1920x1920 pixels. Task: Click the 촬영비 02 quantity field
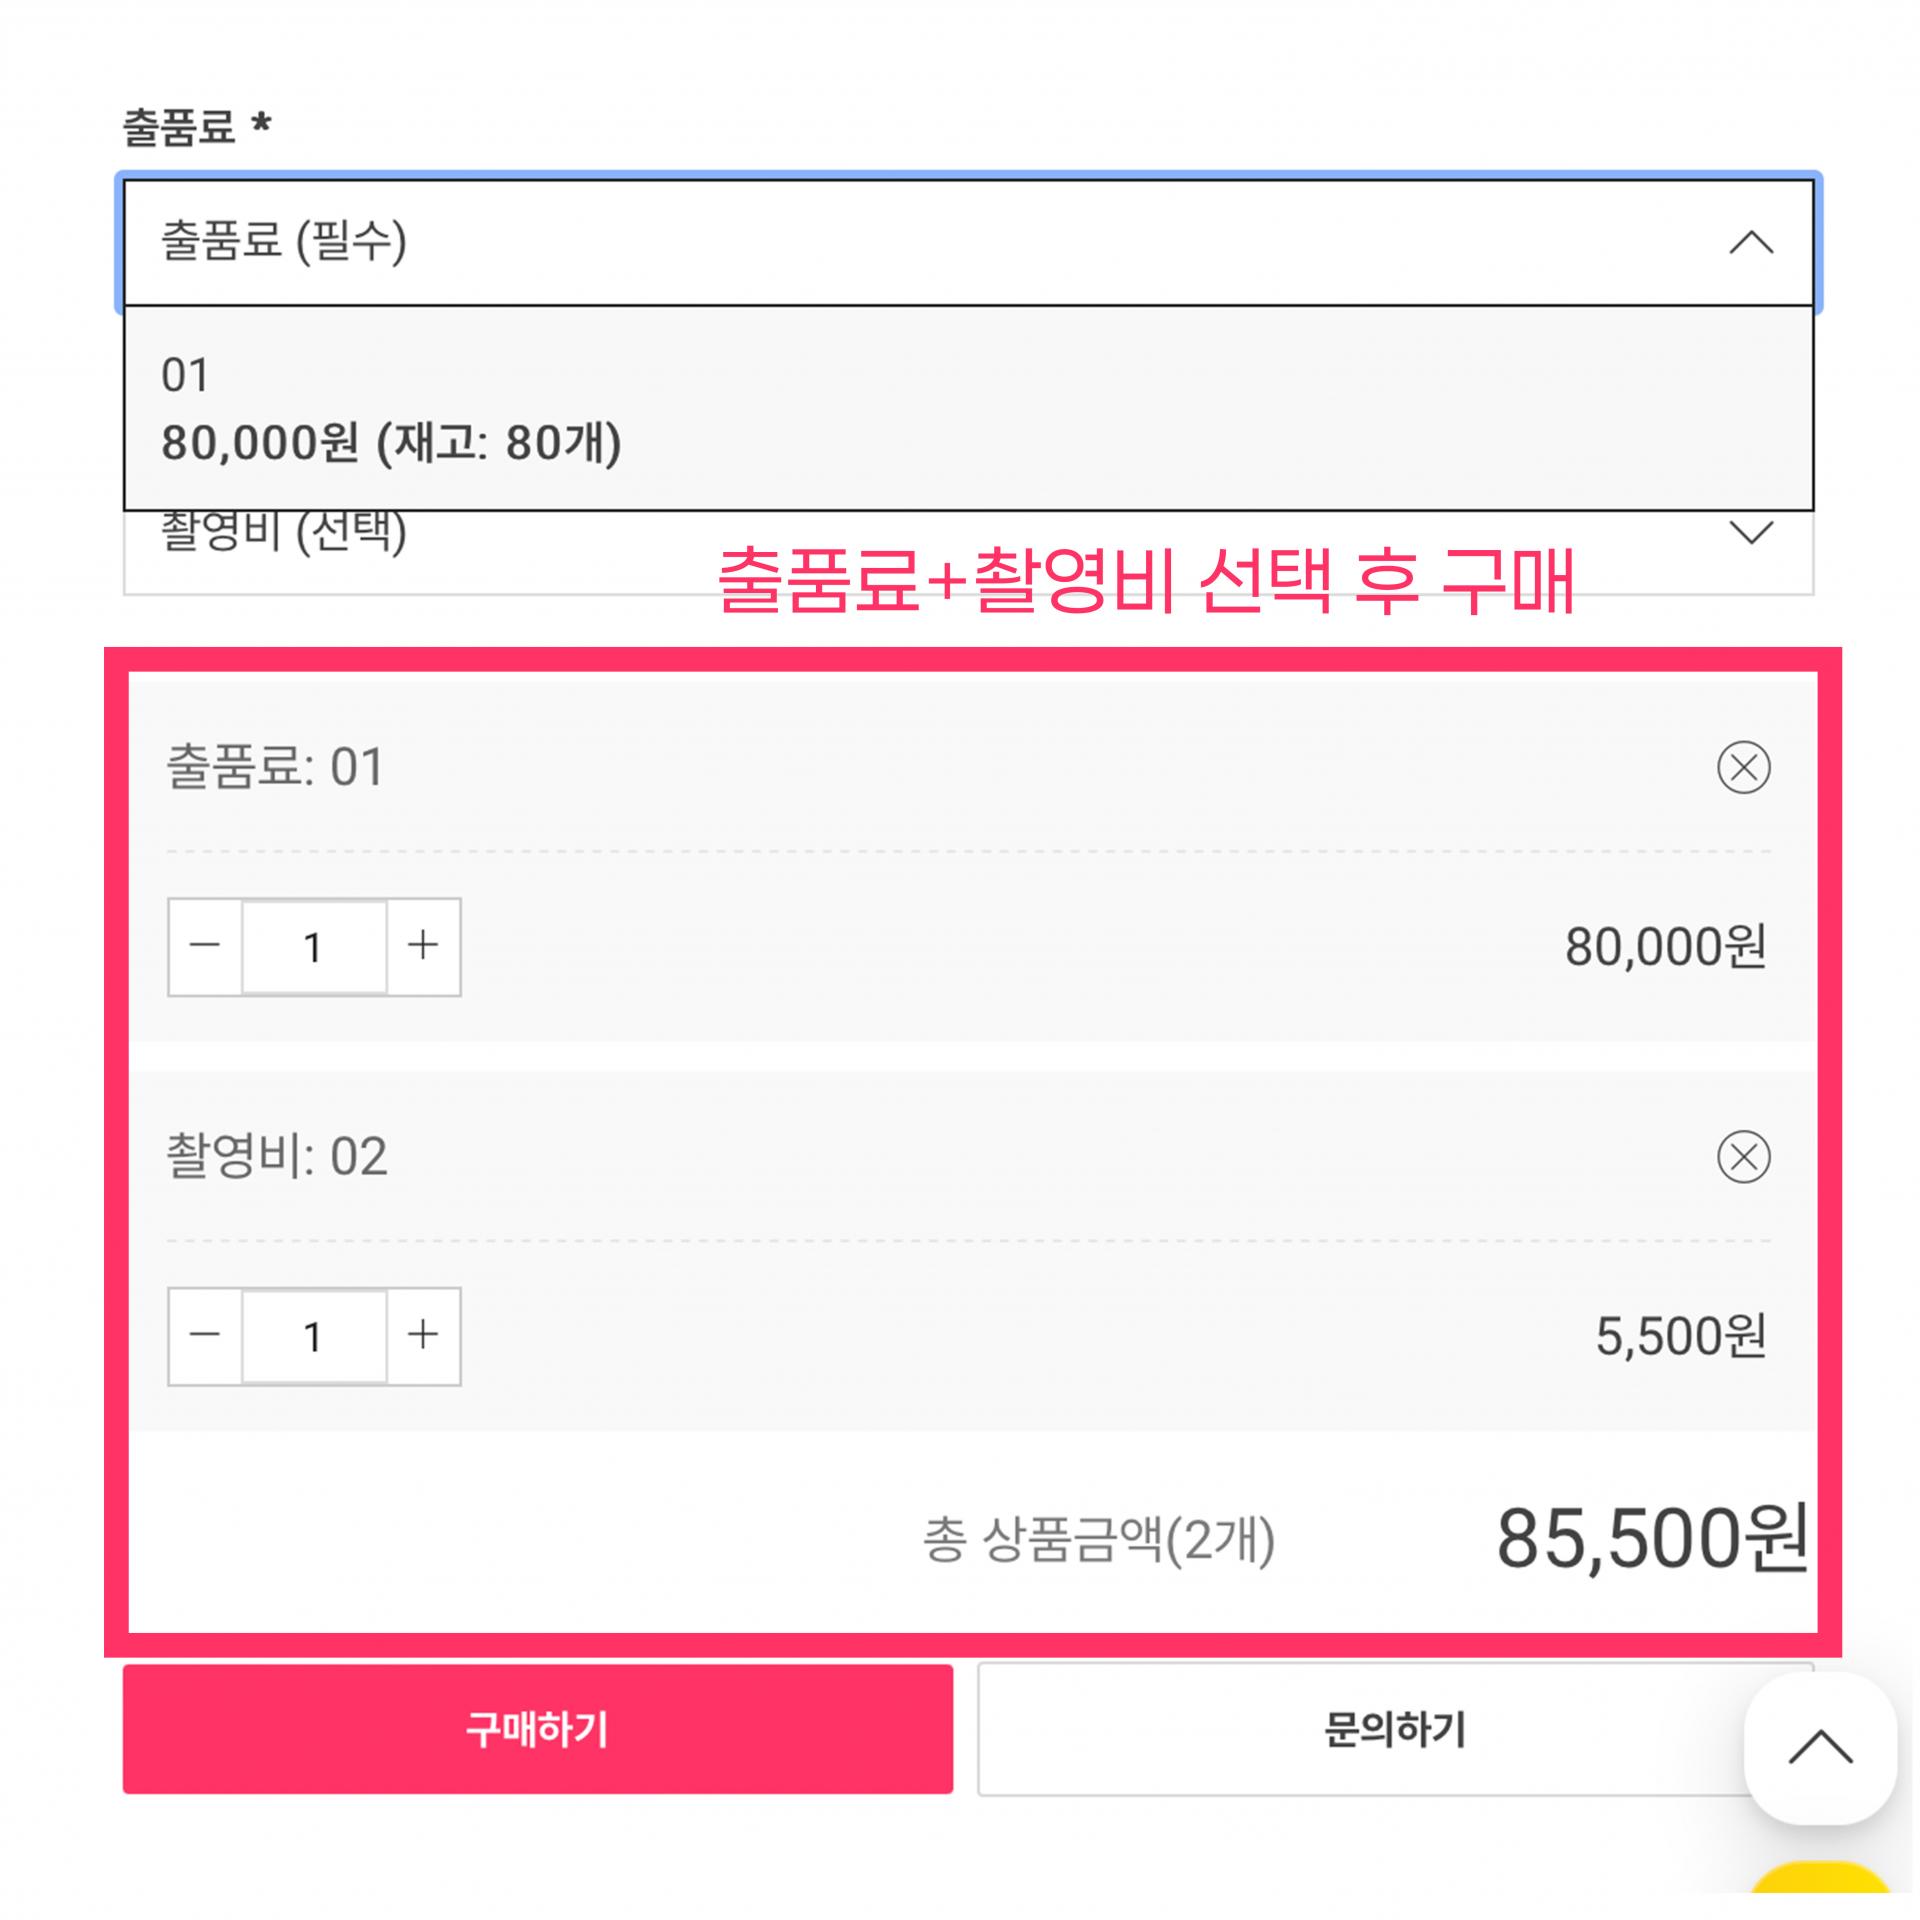314,1336
